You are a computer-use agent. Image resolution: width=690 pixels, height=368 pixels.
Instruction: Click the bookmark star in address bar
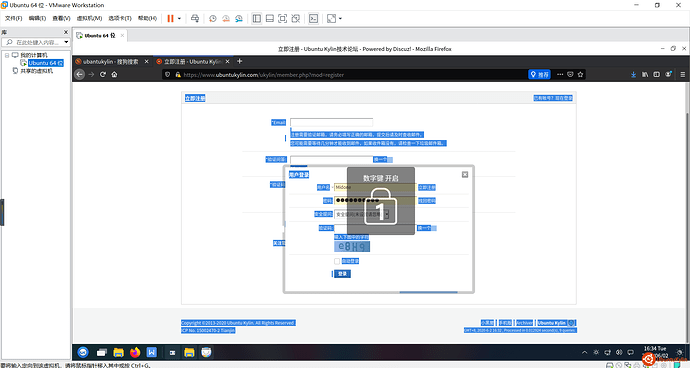pos(580,74)
